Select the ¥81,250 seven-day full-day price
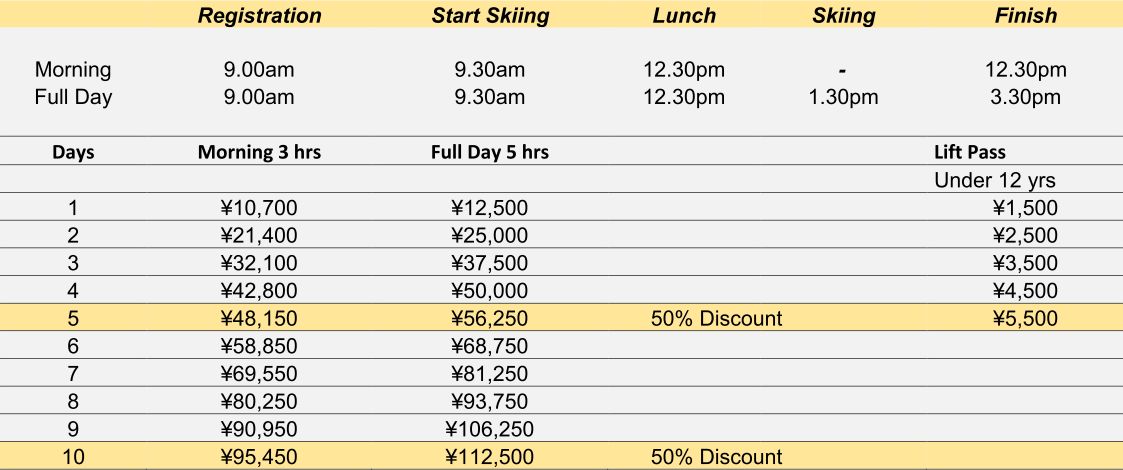Viewport: 1123px width, 470px height. 490,373
